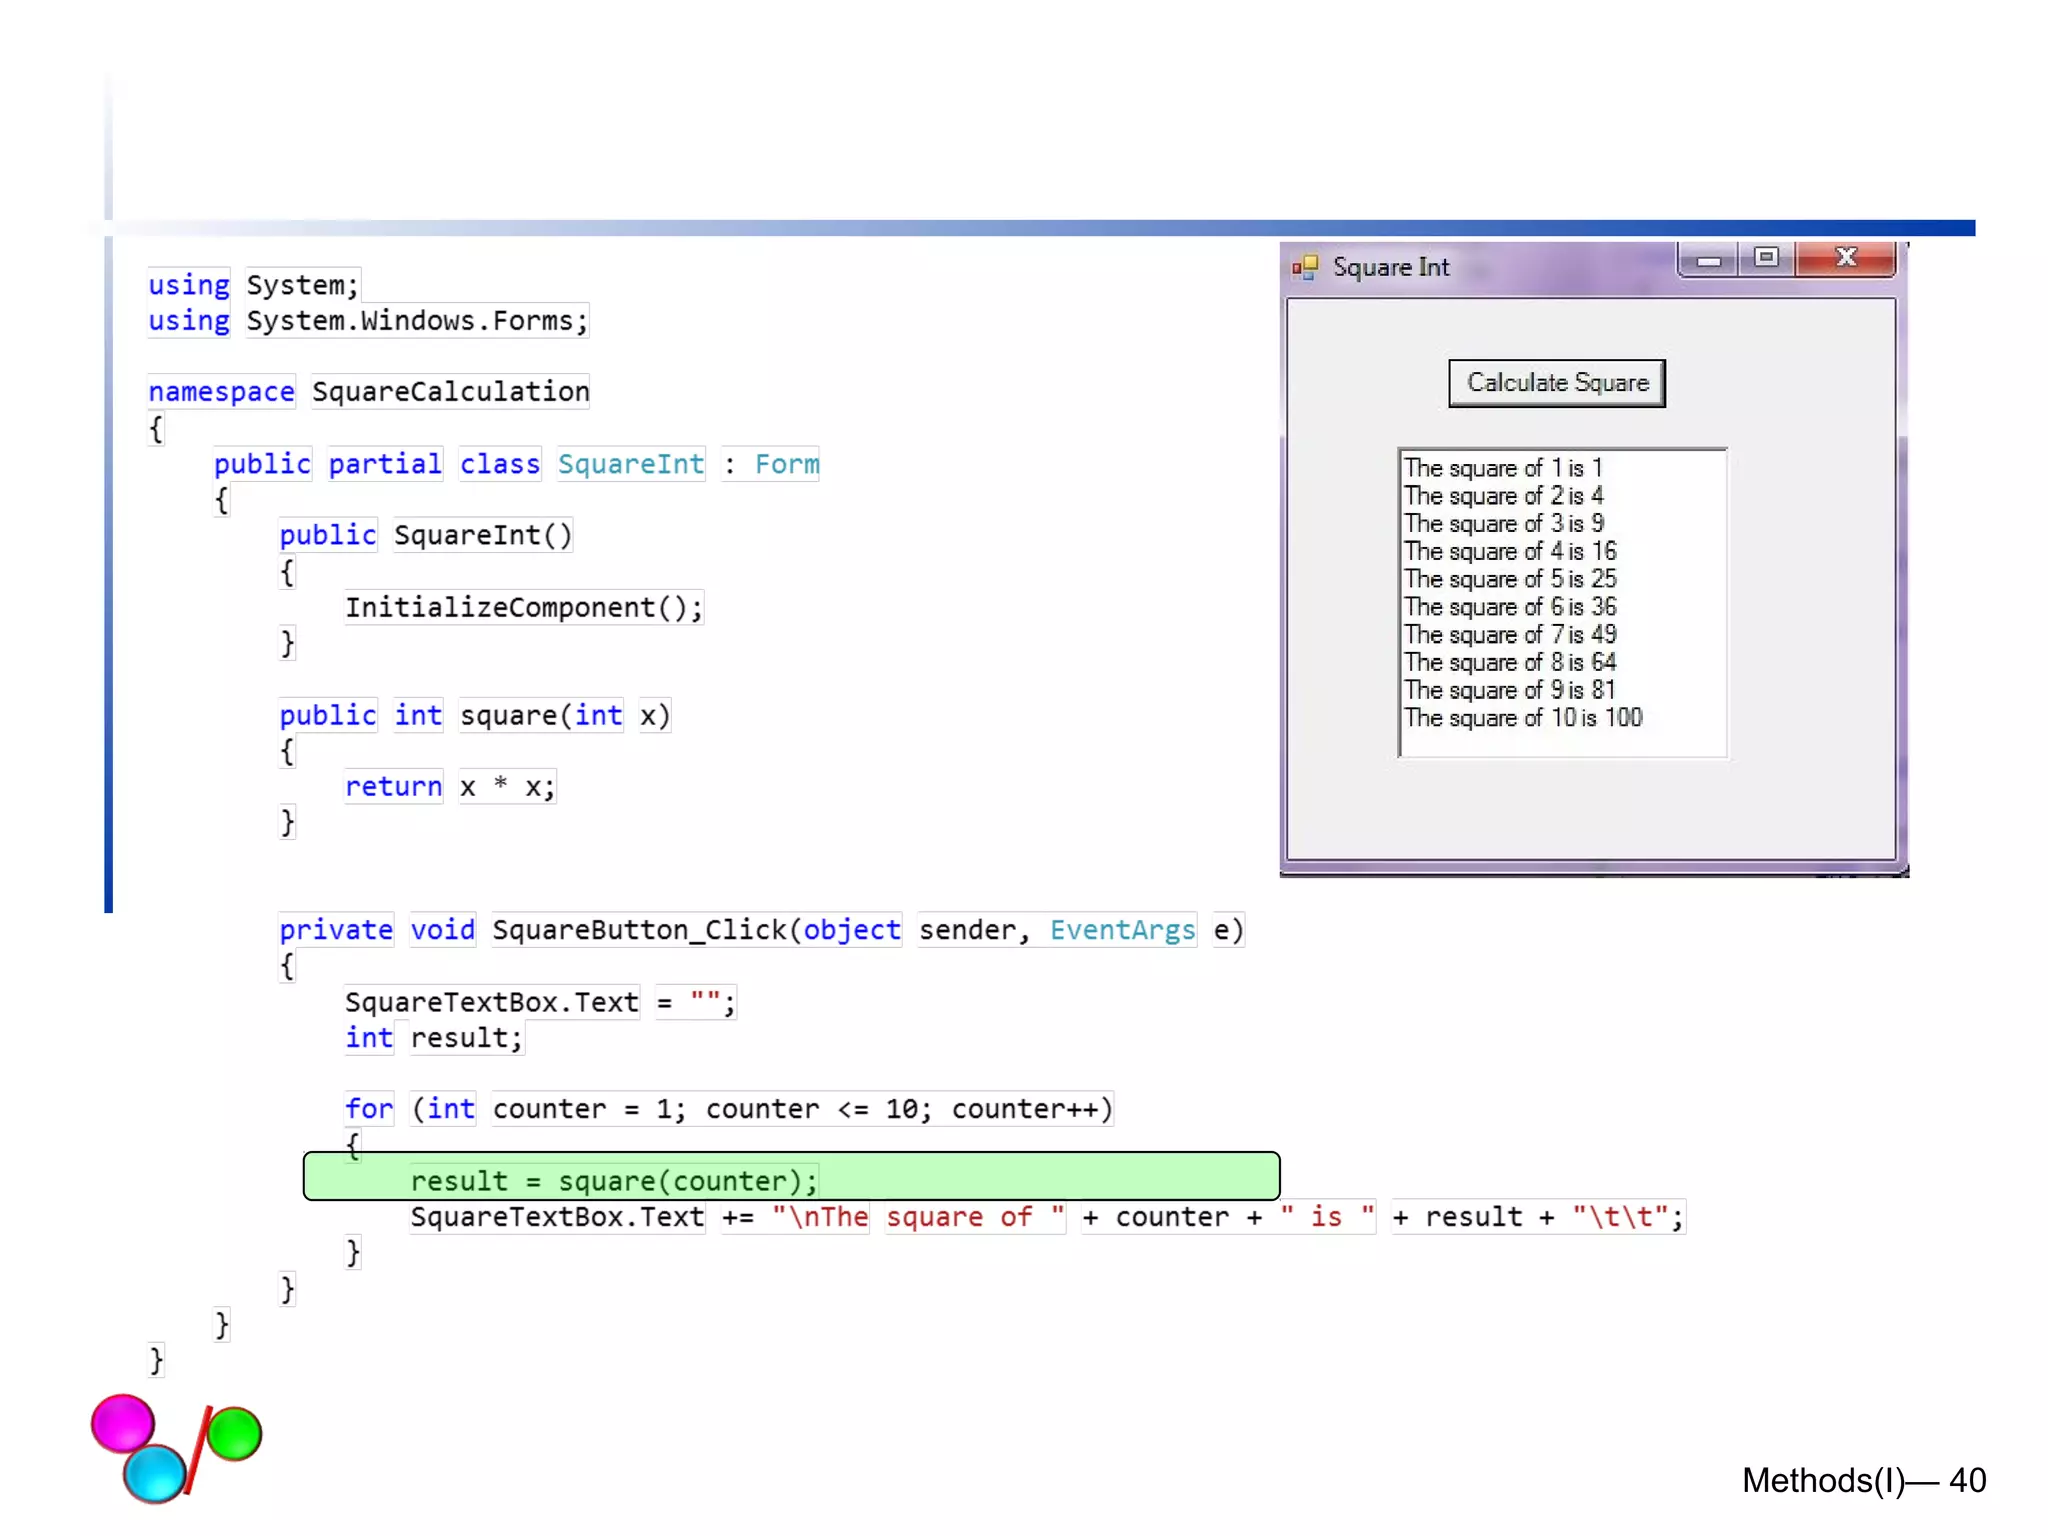Click the for loop header line
The width and height of the screenshot is (2048, 1536).
coord(727,1109)
